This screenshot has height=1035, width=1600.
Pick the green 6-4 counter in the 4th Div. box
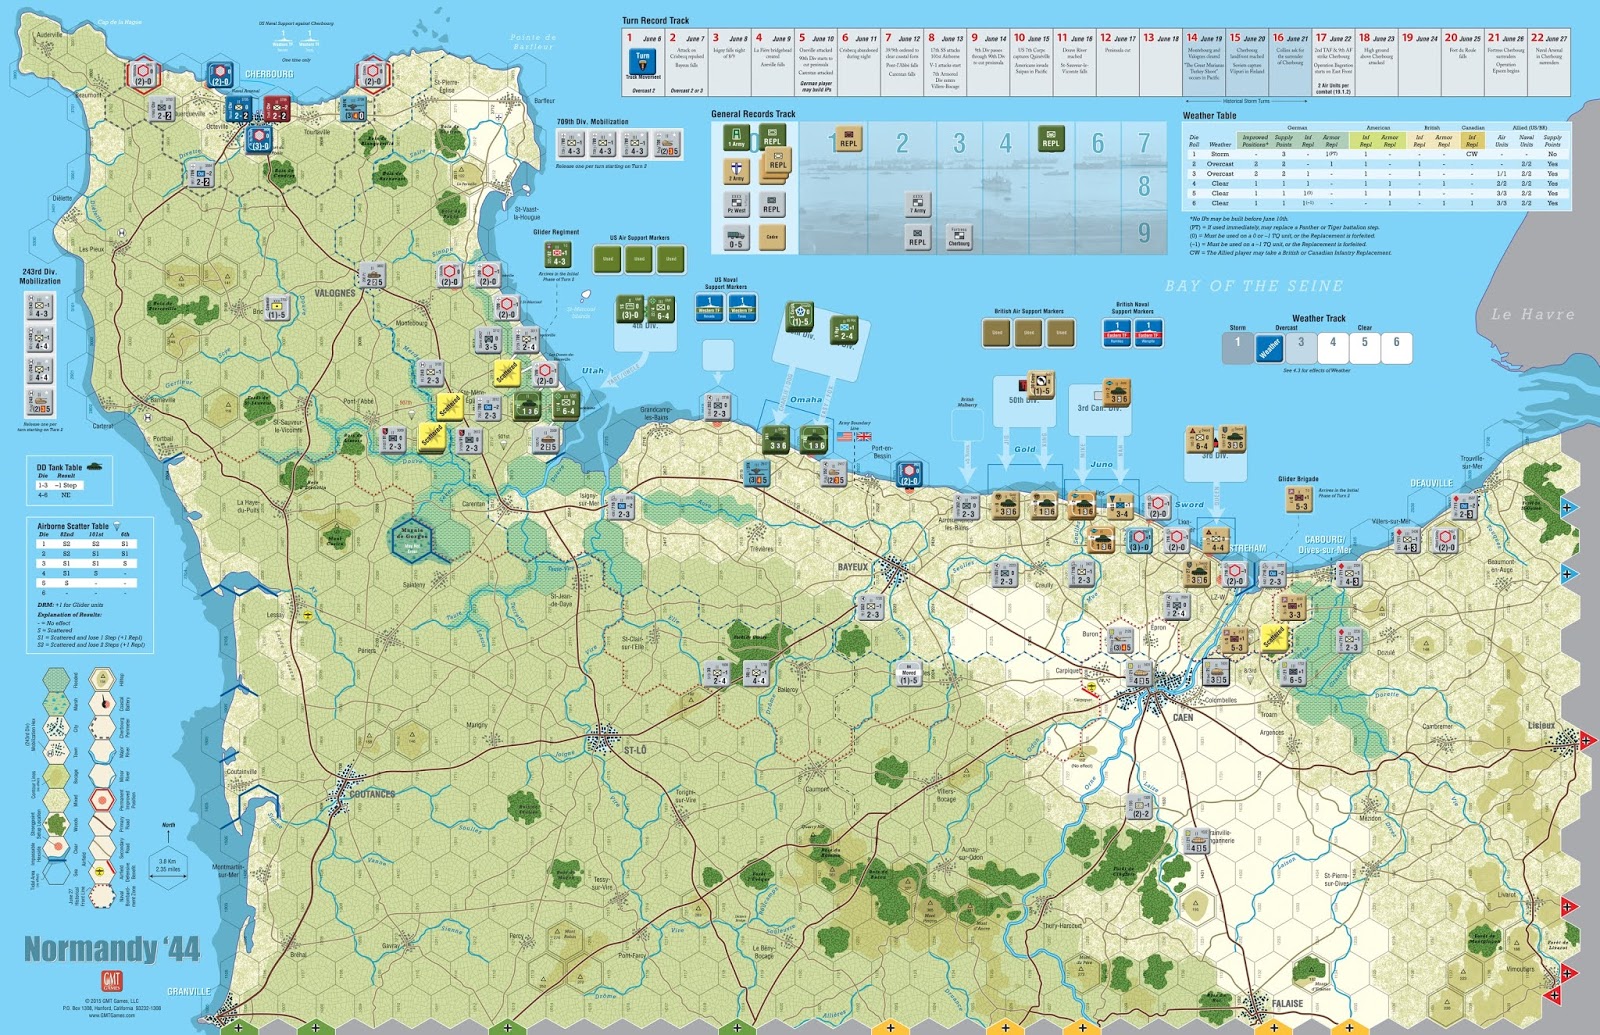pyautogui.click(x=661, y=309)
